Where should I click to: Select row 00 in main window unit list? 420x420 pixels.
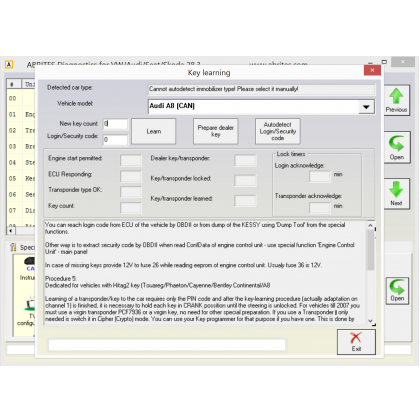click(21, 98)
